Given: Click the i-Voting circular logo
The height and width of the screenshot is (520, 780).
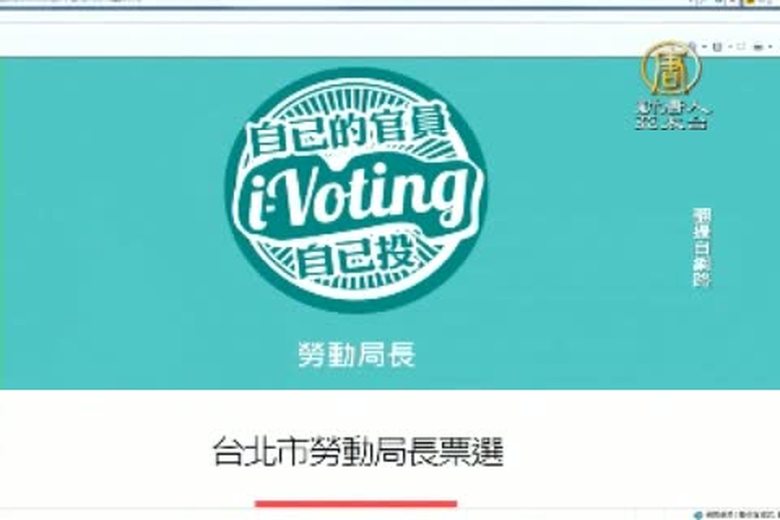Looking at the screenshot, I should tap(356, 190).
